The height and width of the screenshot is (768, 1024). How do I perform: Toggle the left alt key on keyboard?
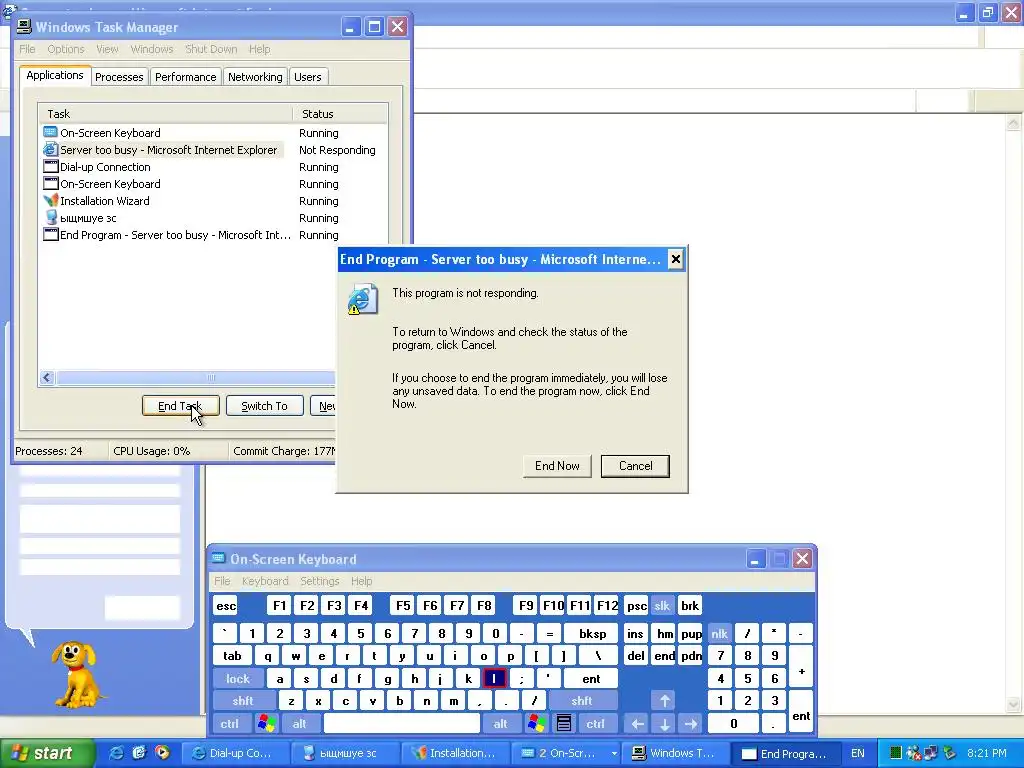pos(299,723)
